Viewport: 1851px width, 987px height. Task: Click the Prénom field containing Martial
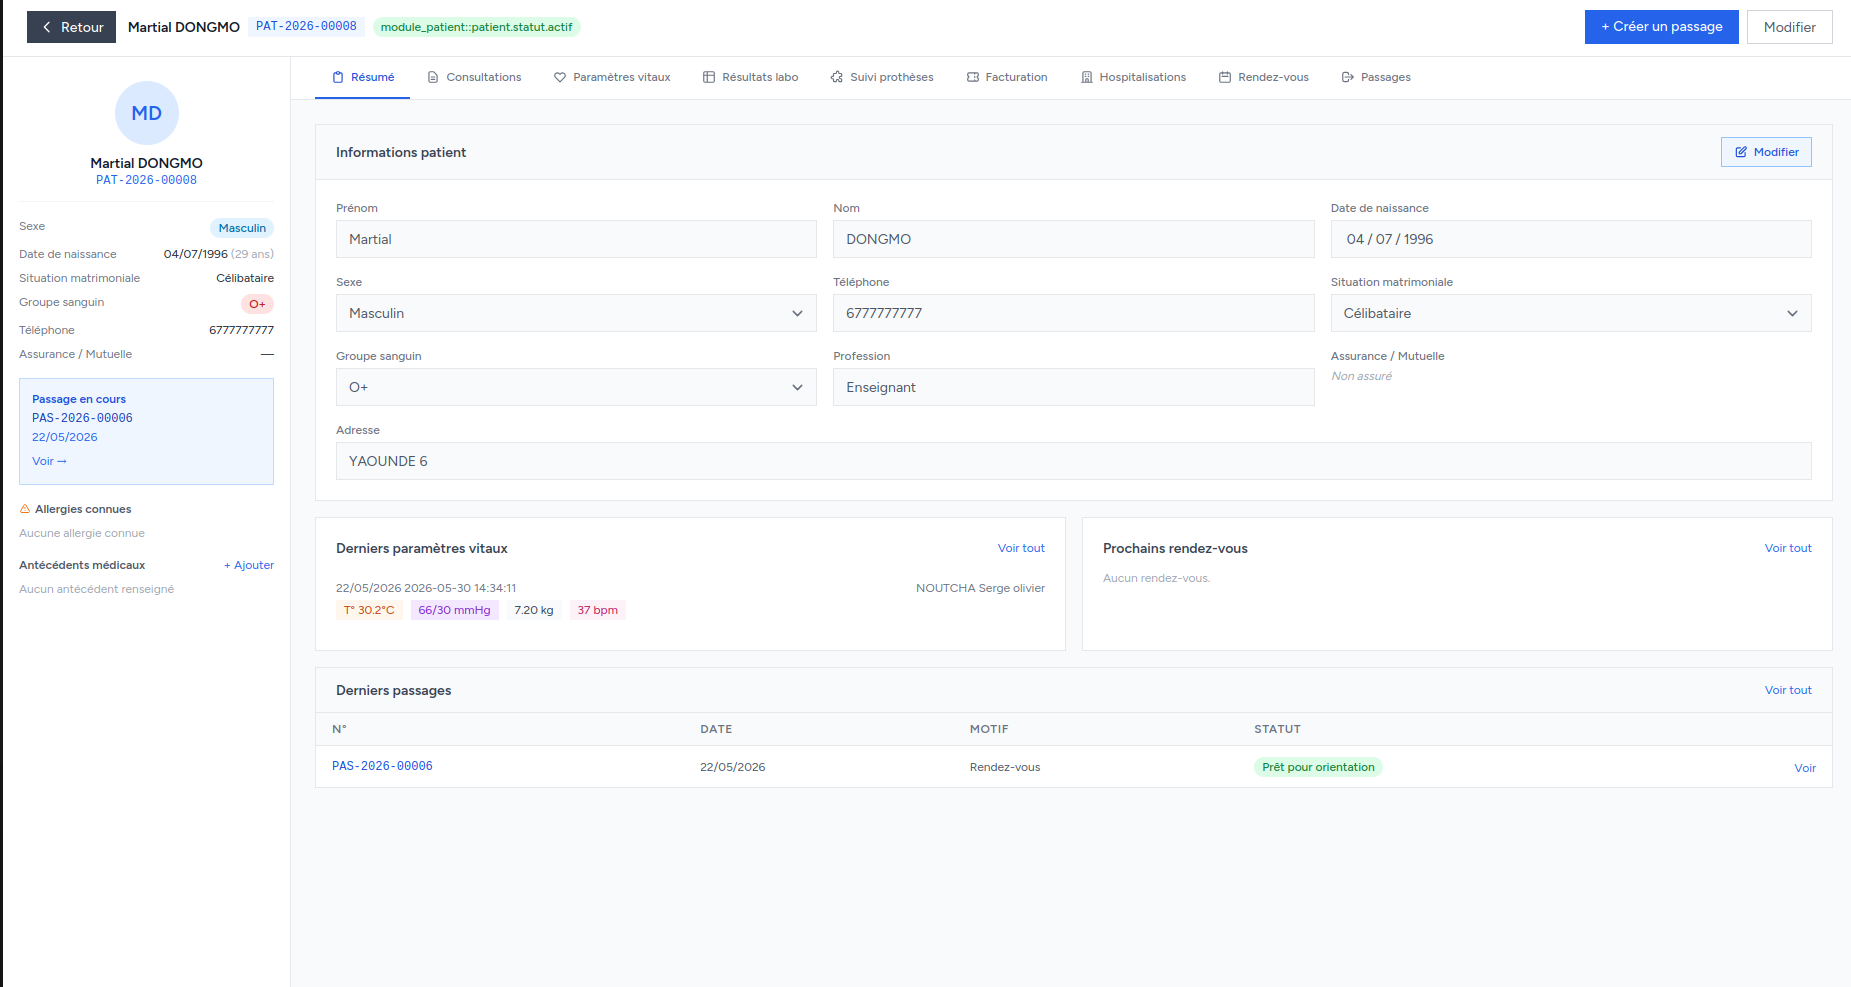click(576, 239)
